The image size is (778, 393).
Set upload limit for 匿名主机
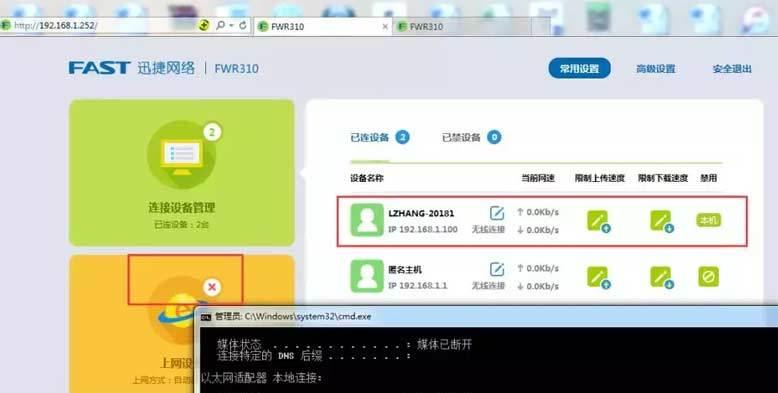598,277
